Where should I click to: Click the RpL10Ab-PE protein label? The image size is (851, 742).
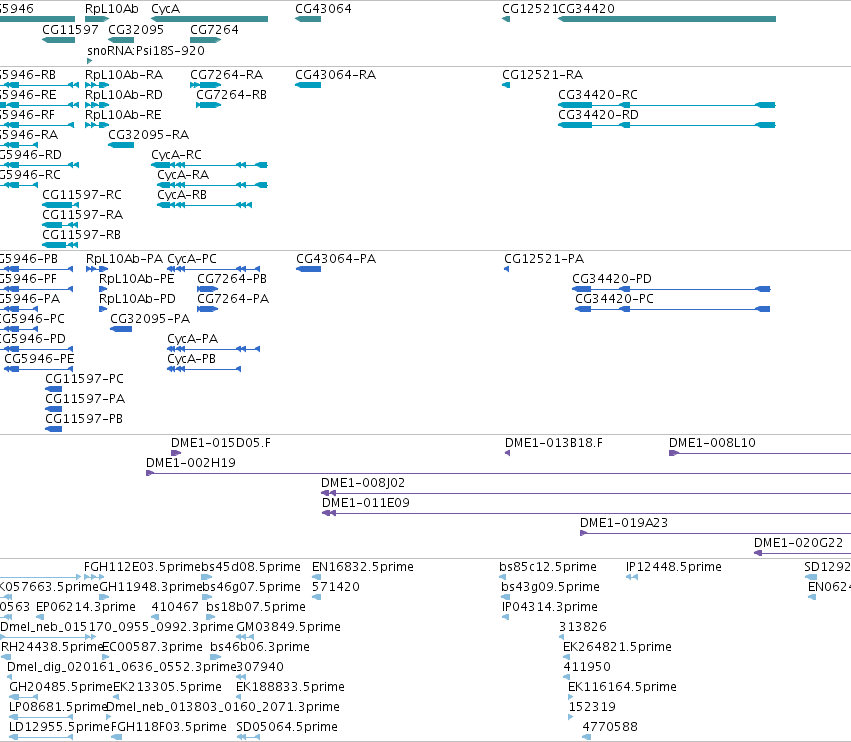point(137,278)
